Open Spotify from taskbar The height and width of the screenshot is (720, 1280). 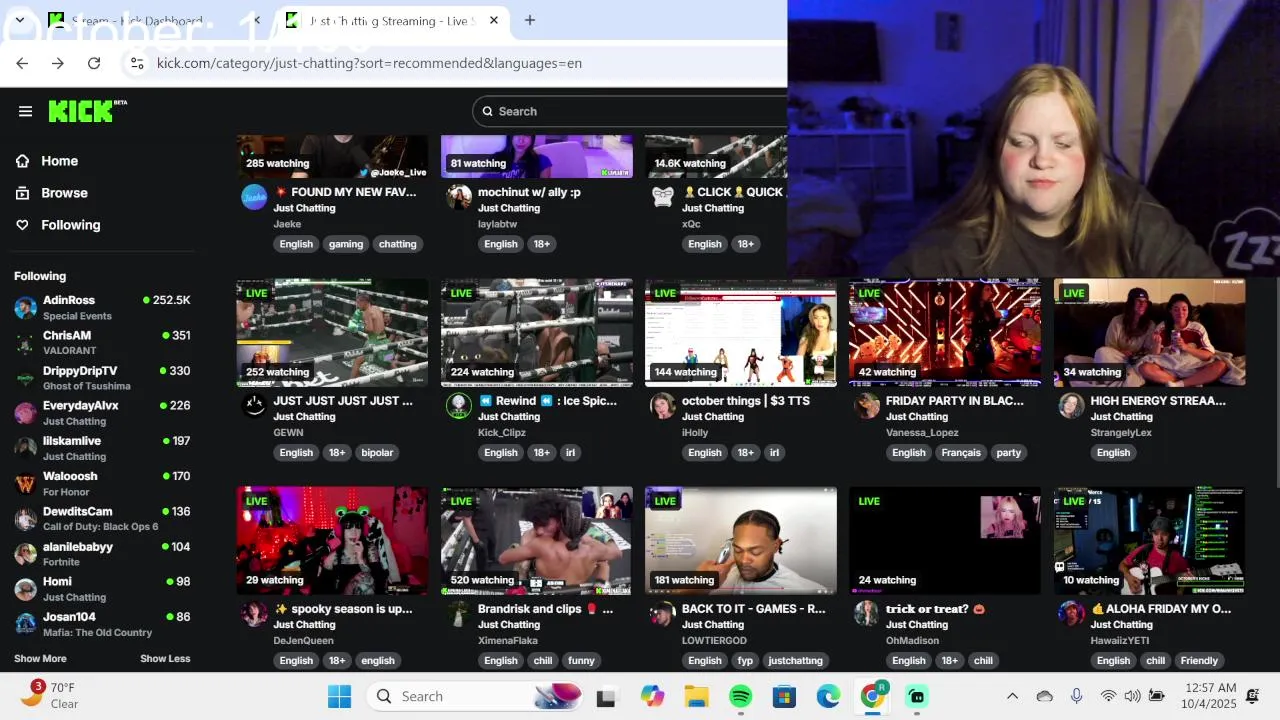740,696
